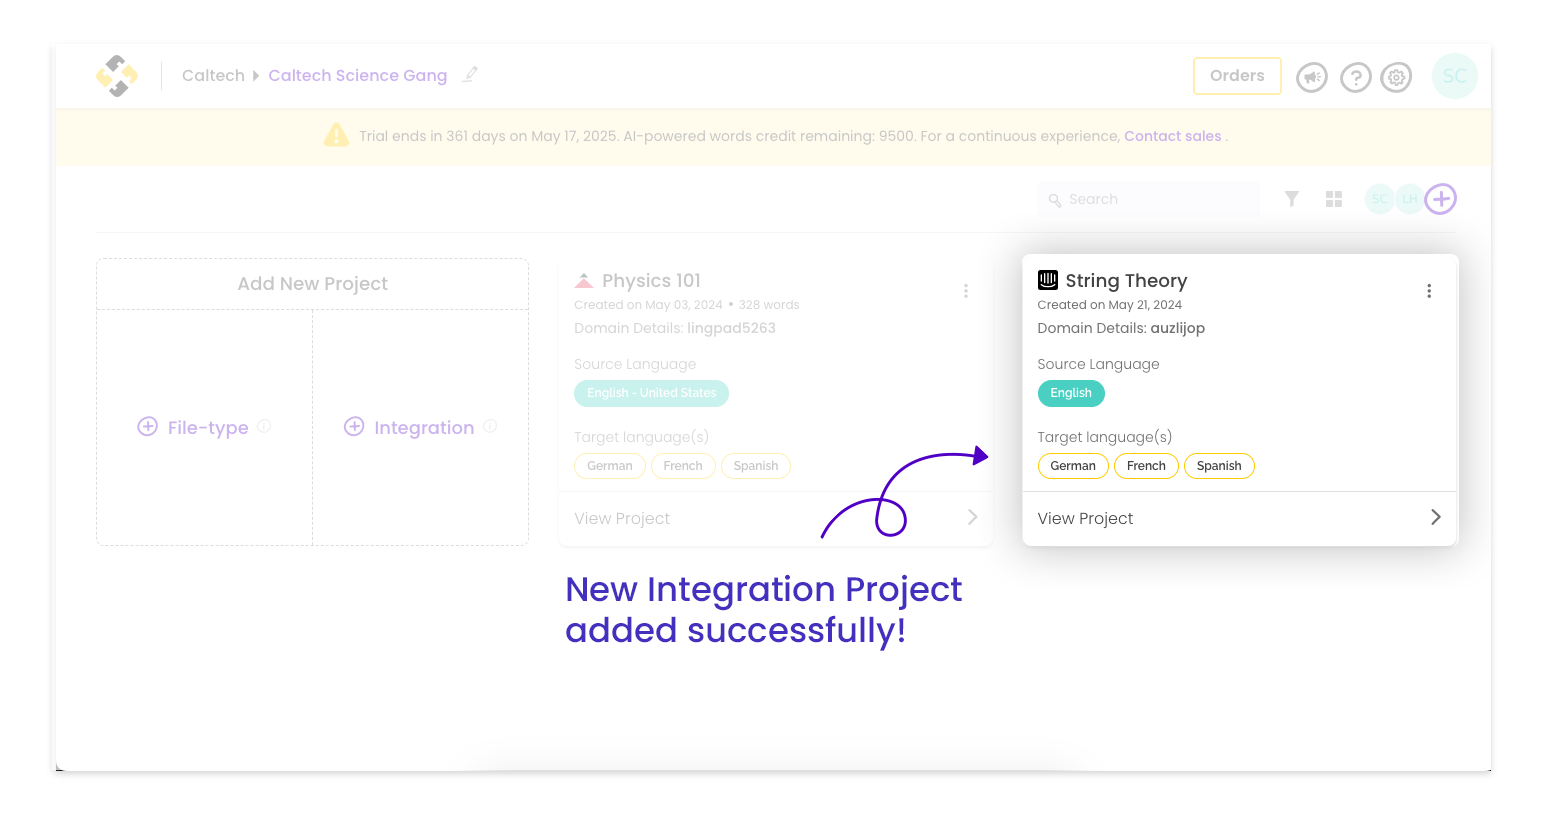1543x815 pixels.
Task: Add new File-type project
Action: pyautogui.click(x=192, y=427)
